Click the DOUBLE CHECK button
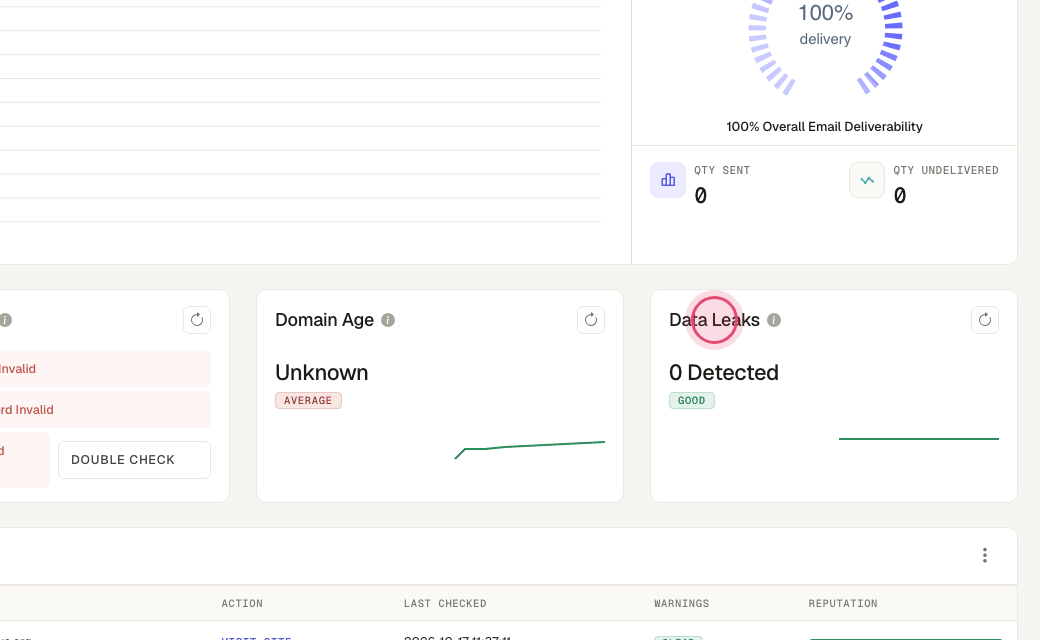Image resolution: width=1040 pixels, height=640 pixels. coord(135,460)
